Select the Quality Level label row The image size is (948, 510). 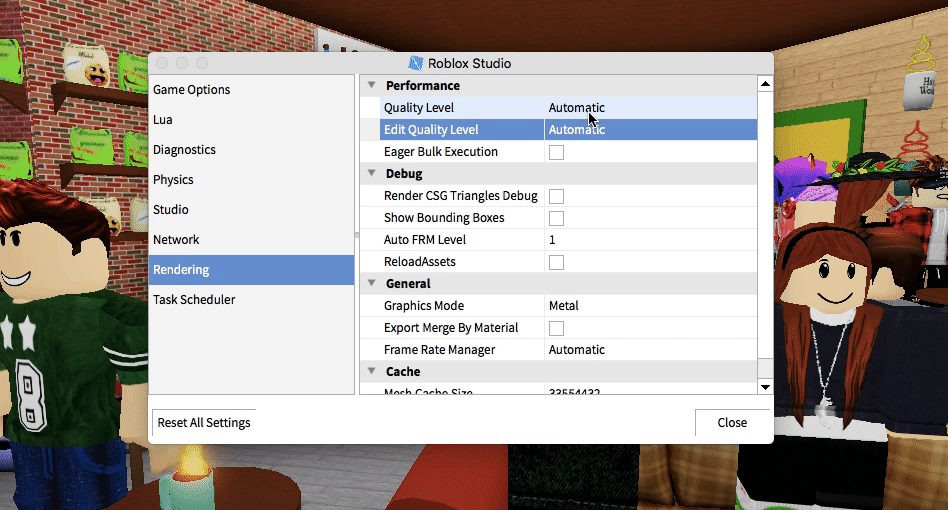click(418, 108)
